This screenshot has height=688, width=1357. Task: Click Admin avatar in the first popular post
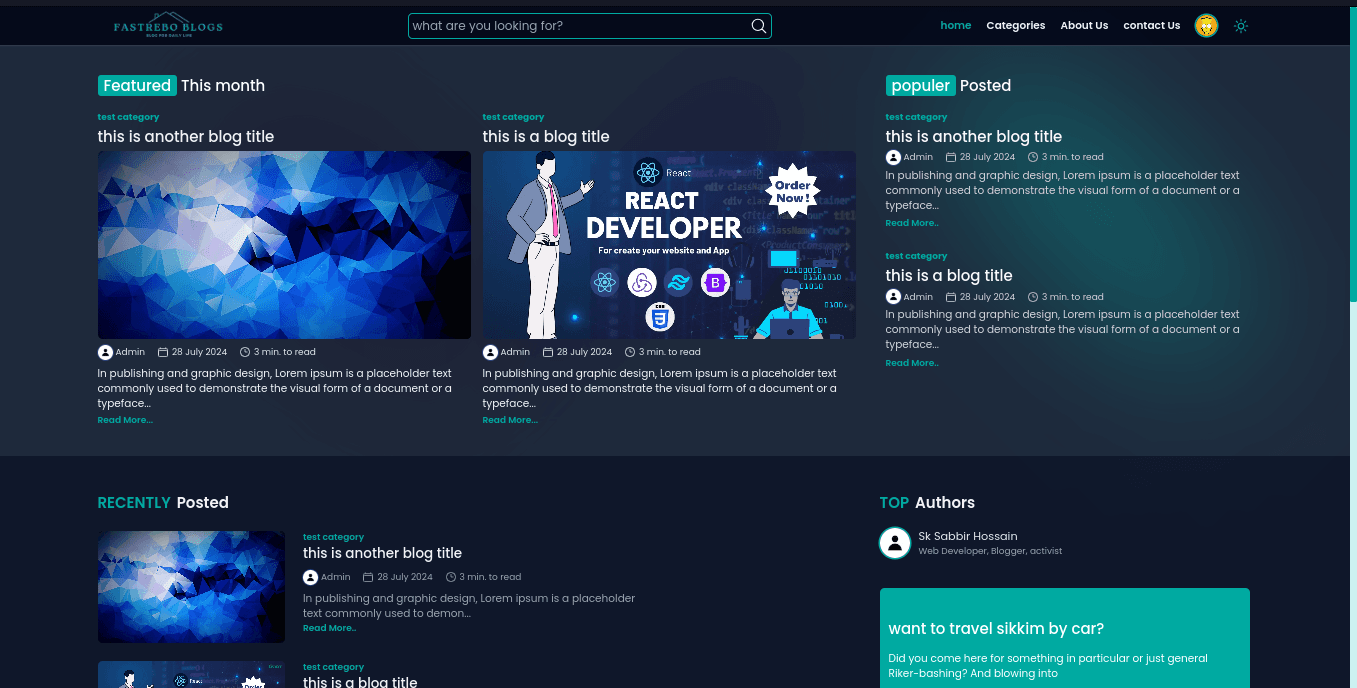pyautogui.click(x=893, y=157)
